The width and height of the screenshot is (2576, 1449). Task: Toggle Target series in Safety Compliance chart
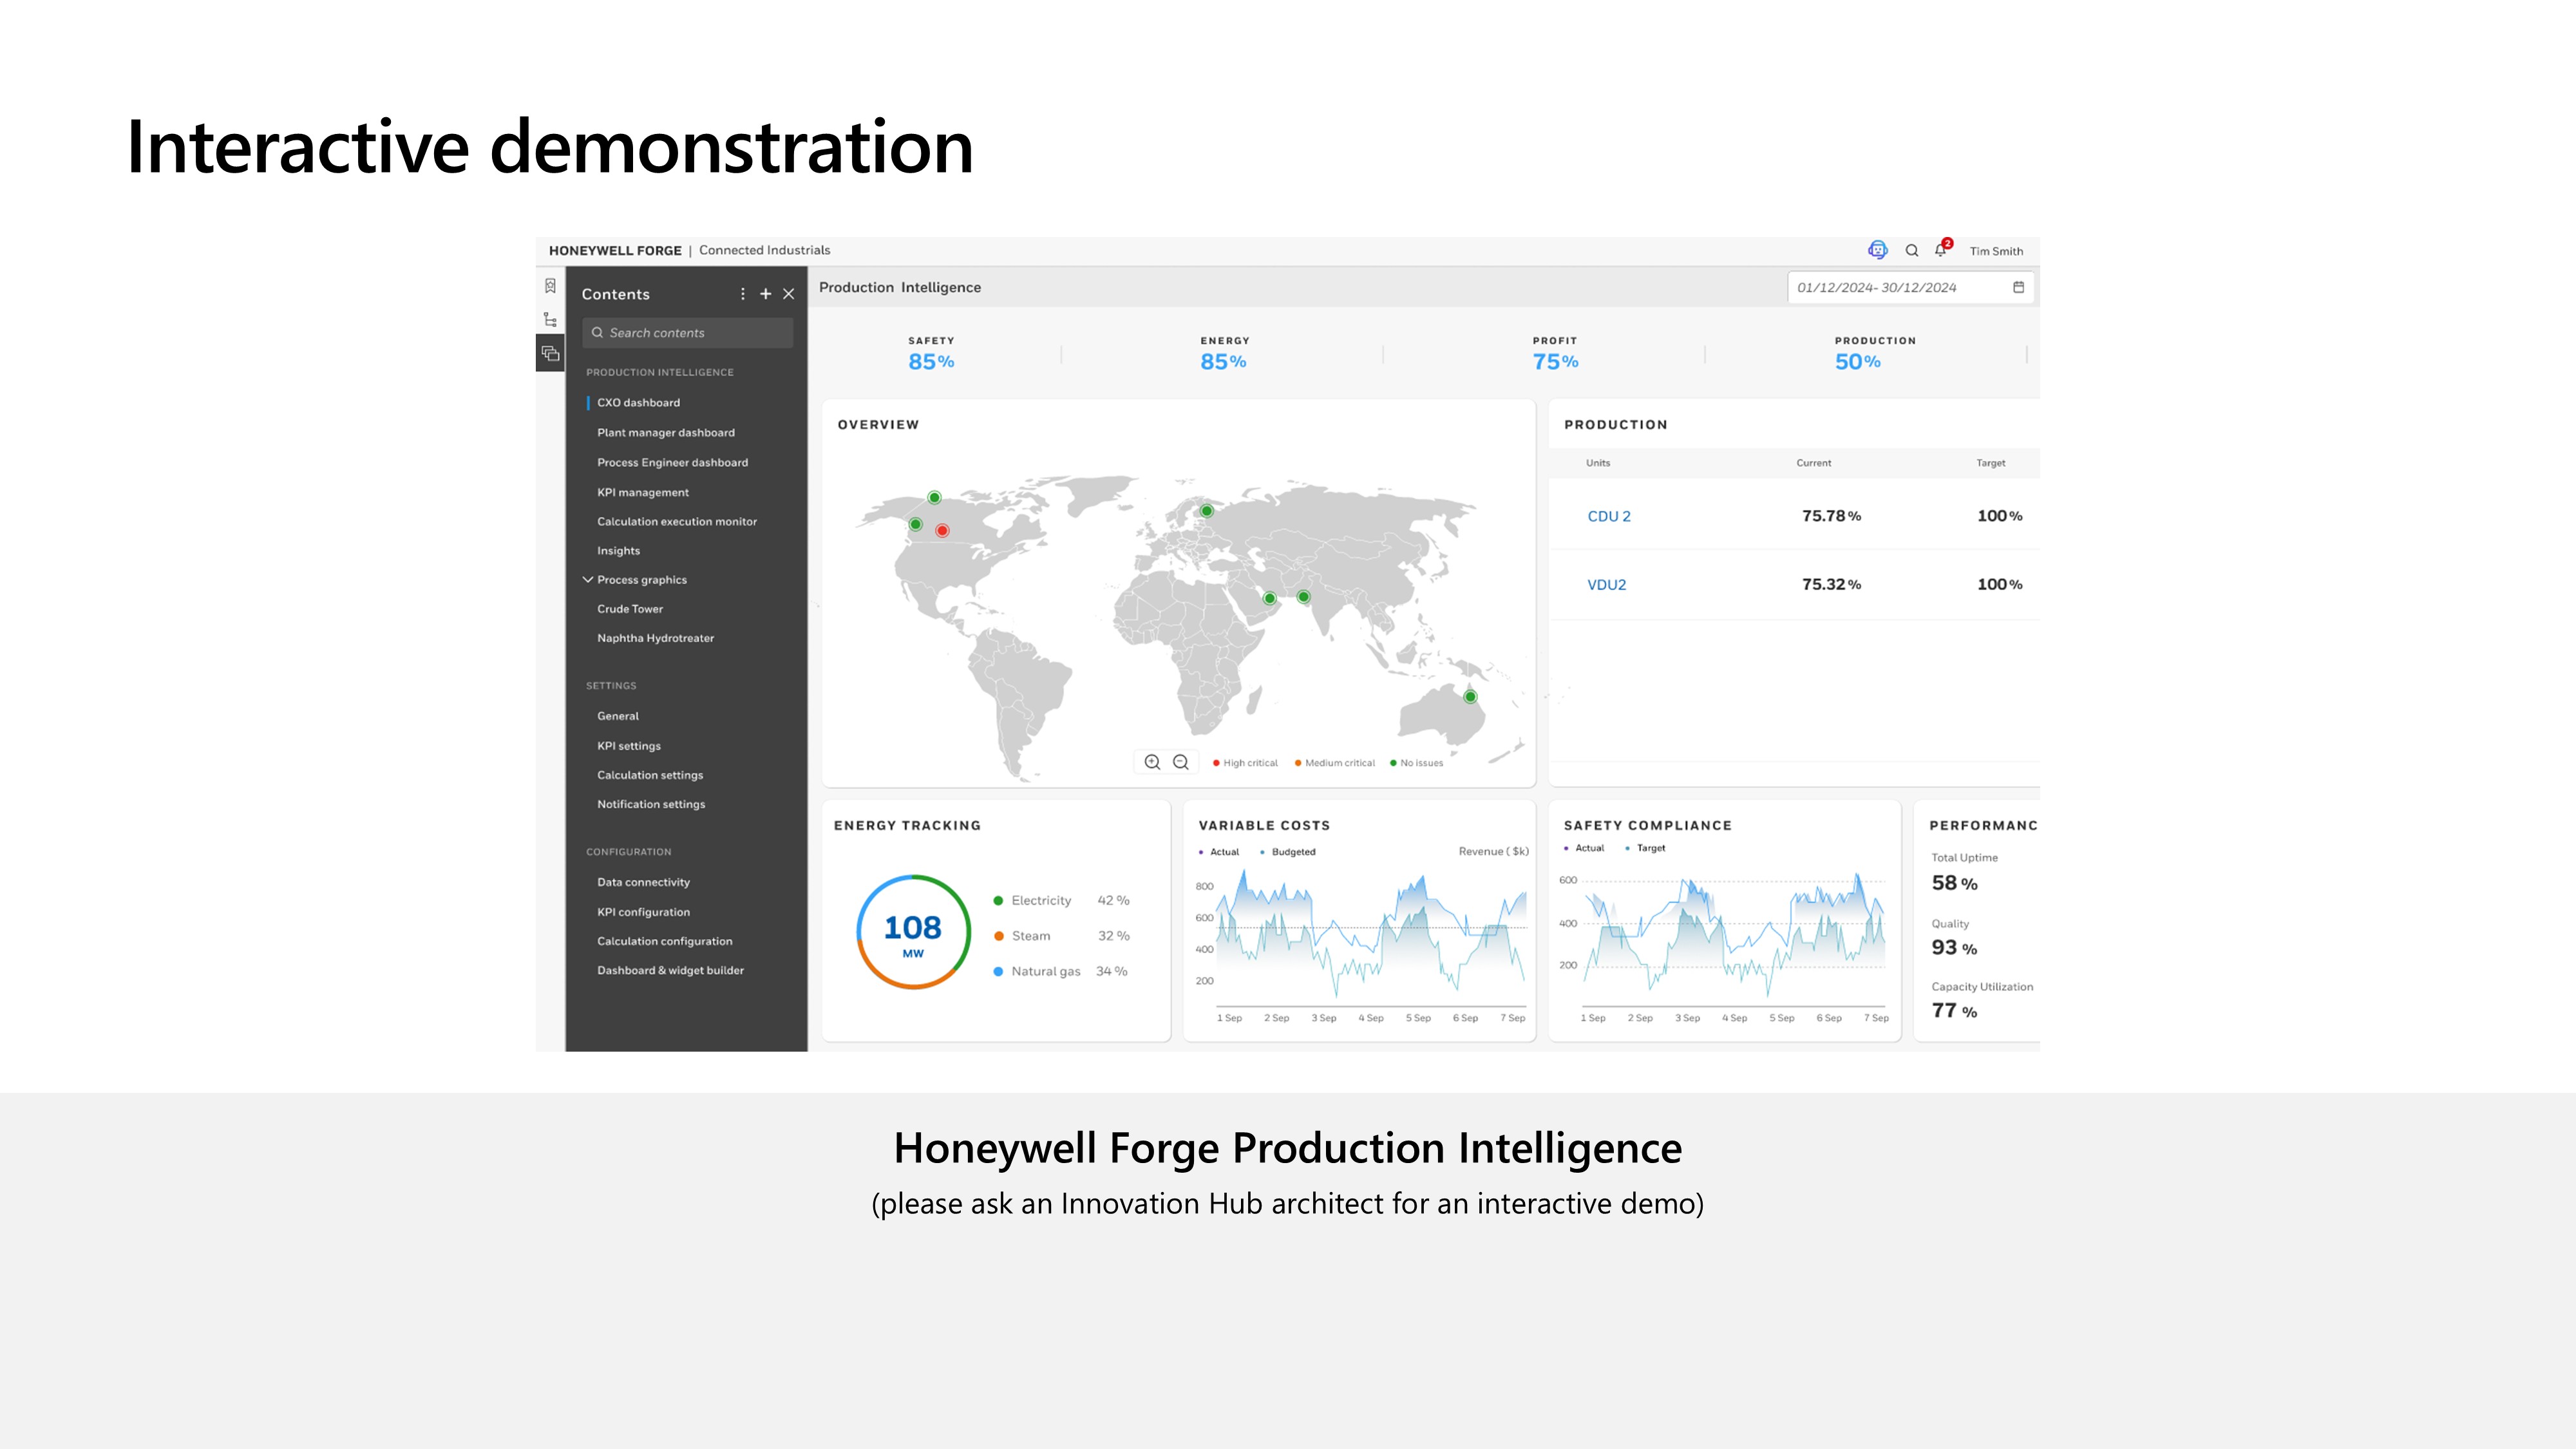(1646, 848)
